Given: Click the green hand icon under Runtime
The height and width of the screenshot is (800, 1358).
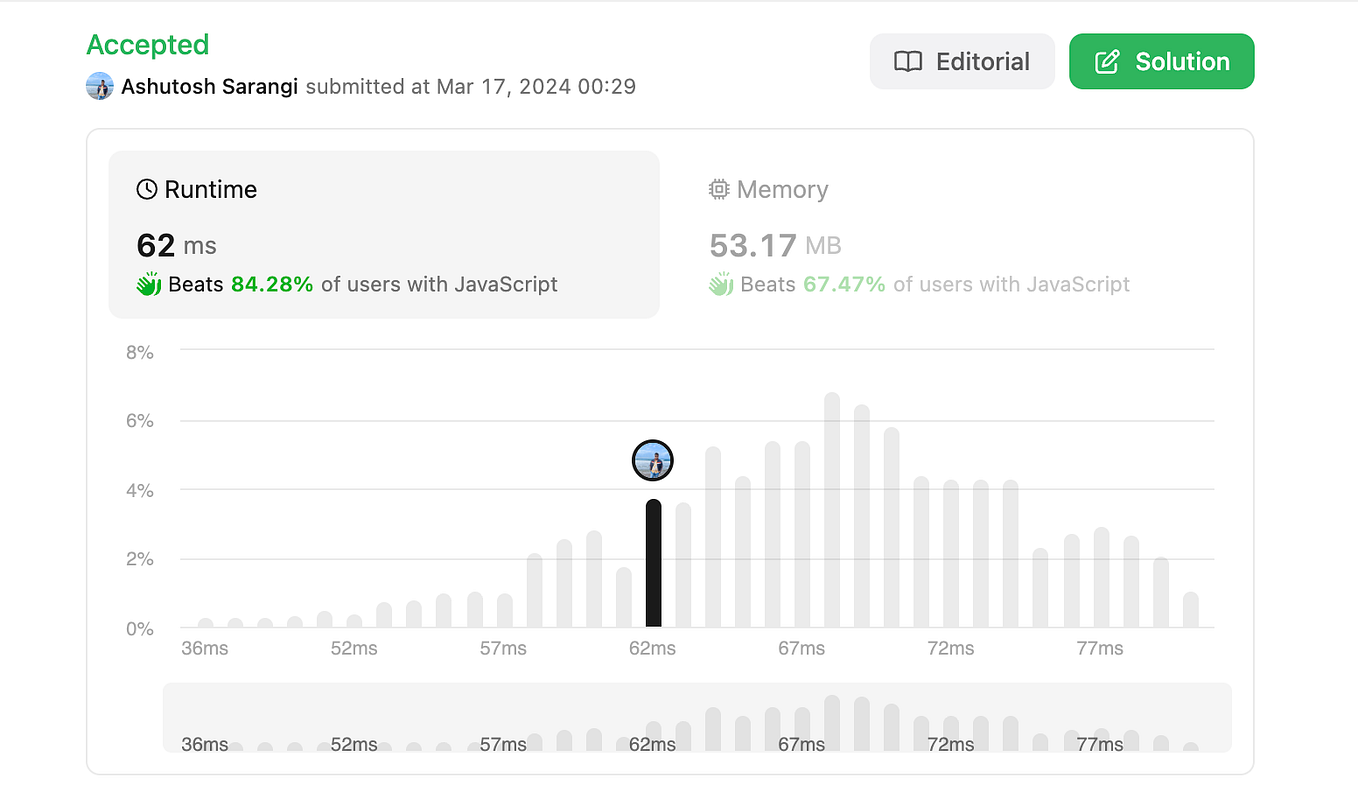Looking at the screenshot, I should (148, 283).
